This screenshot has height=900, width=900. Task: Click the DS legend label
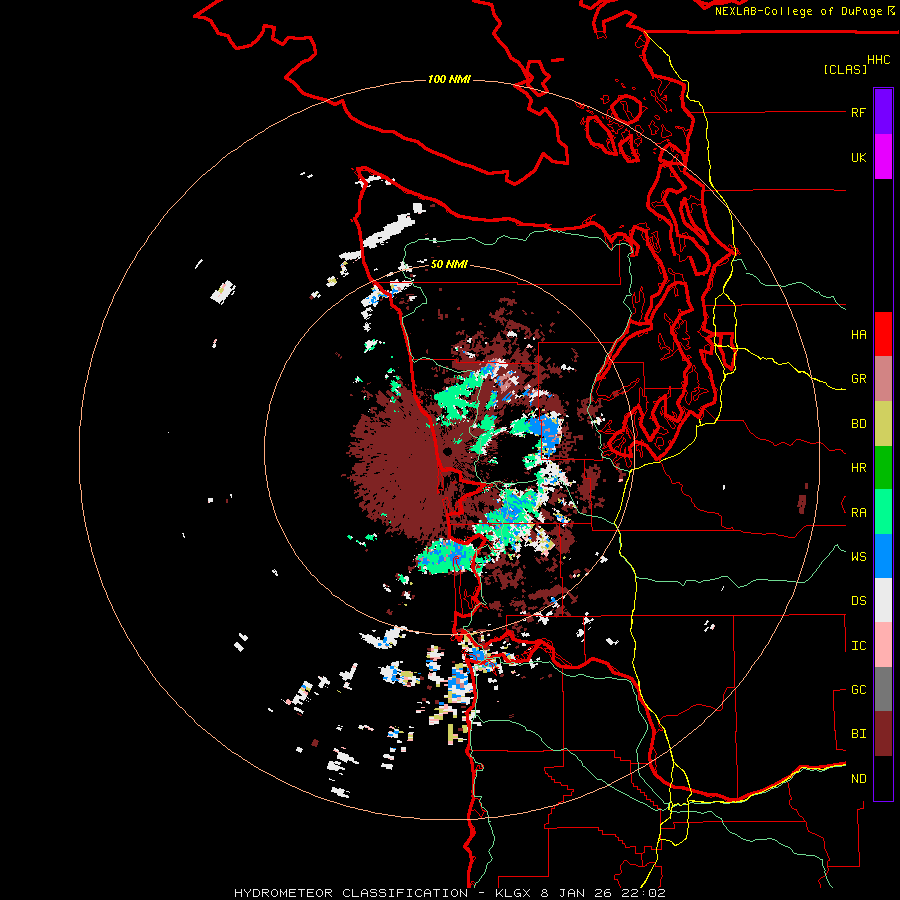[858, 601]
